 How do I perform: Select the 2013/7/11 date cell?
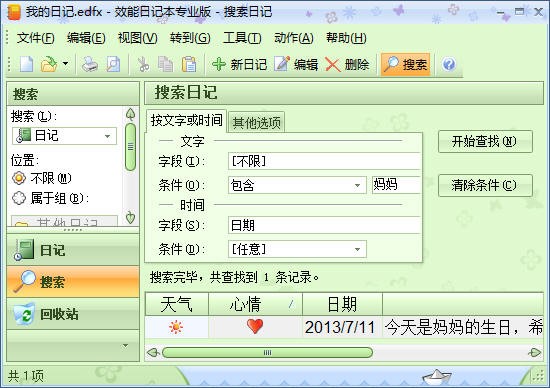(340, 327)
